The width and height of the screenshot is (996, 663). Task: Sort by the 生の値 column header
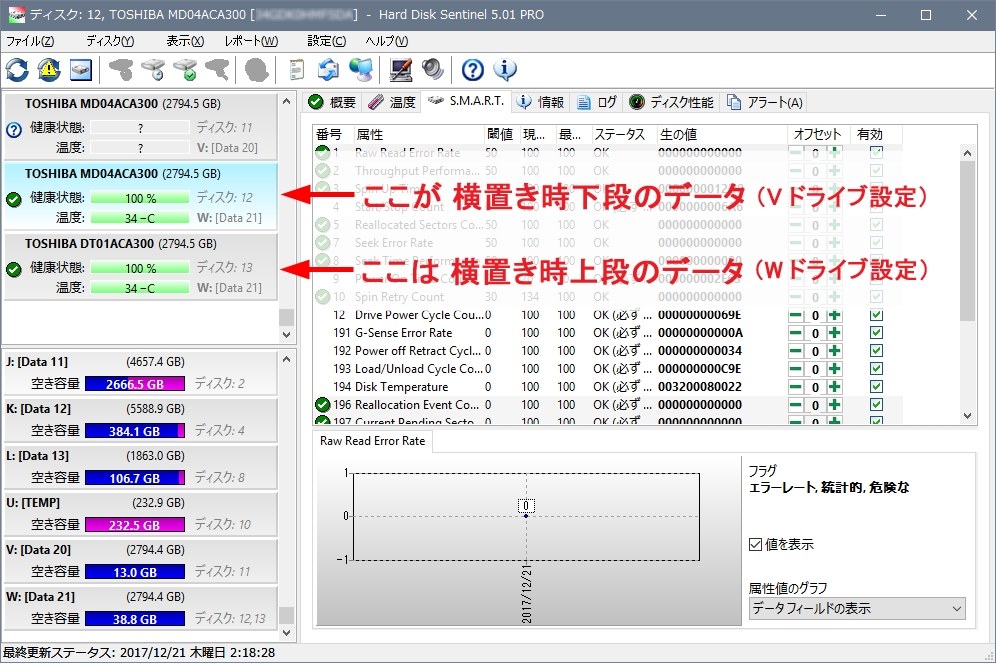722,135
